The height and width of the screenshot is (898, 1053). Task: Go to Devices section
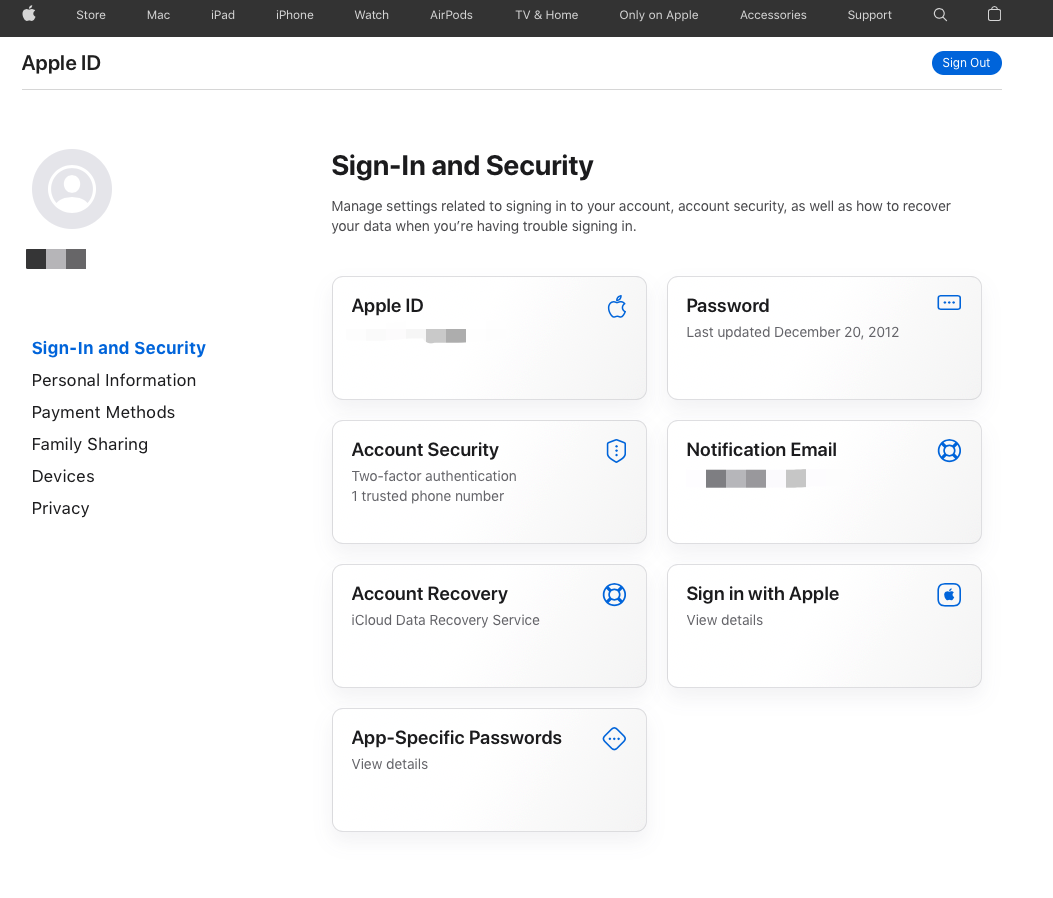[x=63, y=476]
